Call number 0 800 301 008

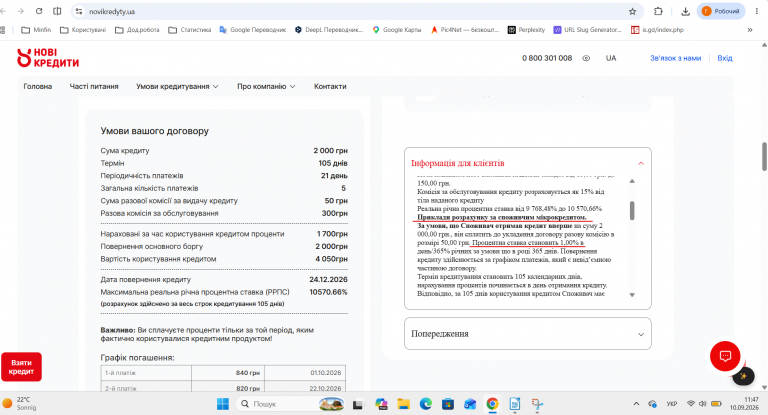pyautogui.click(x=547, y=58)
